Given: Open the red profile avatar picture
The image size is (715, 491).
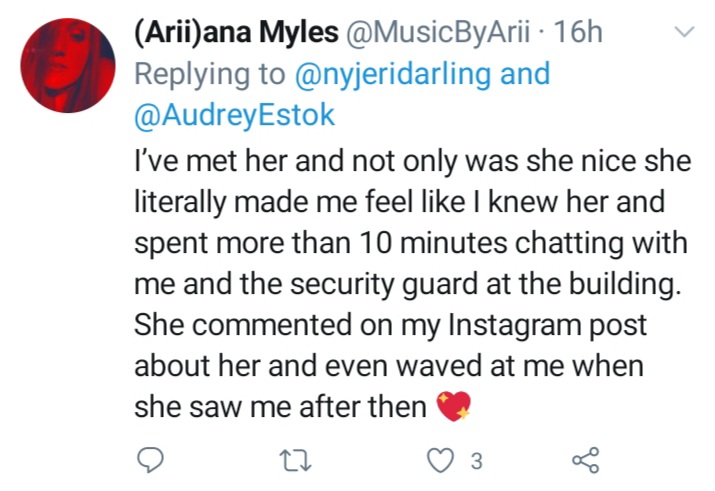Looking at the screenshot, I should tap(68, 65).
